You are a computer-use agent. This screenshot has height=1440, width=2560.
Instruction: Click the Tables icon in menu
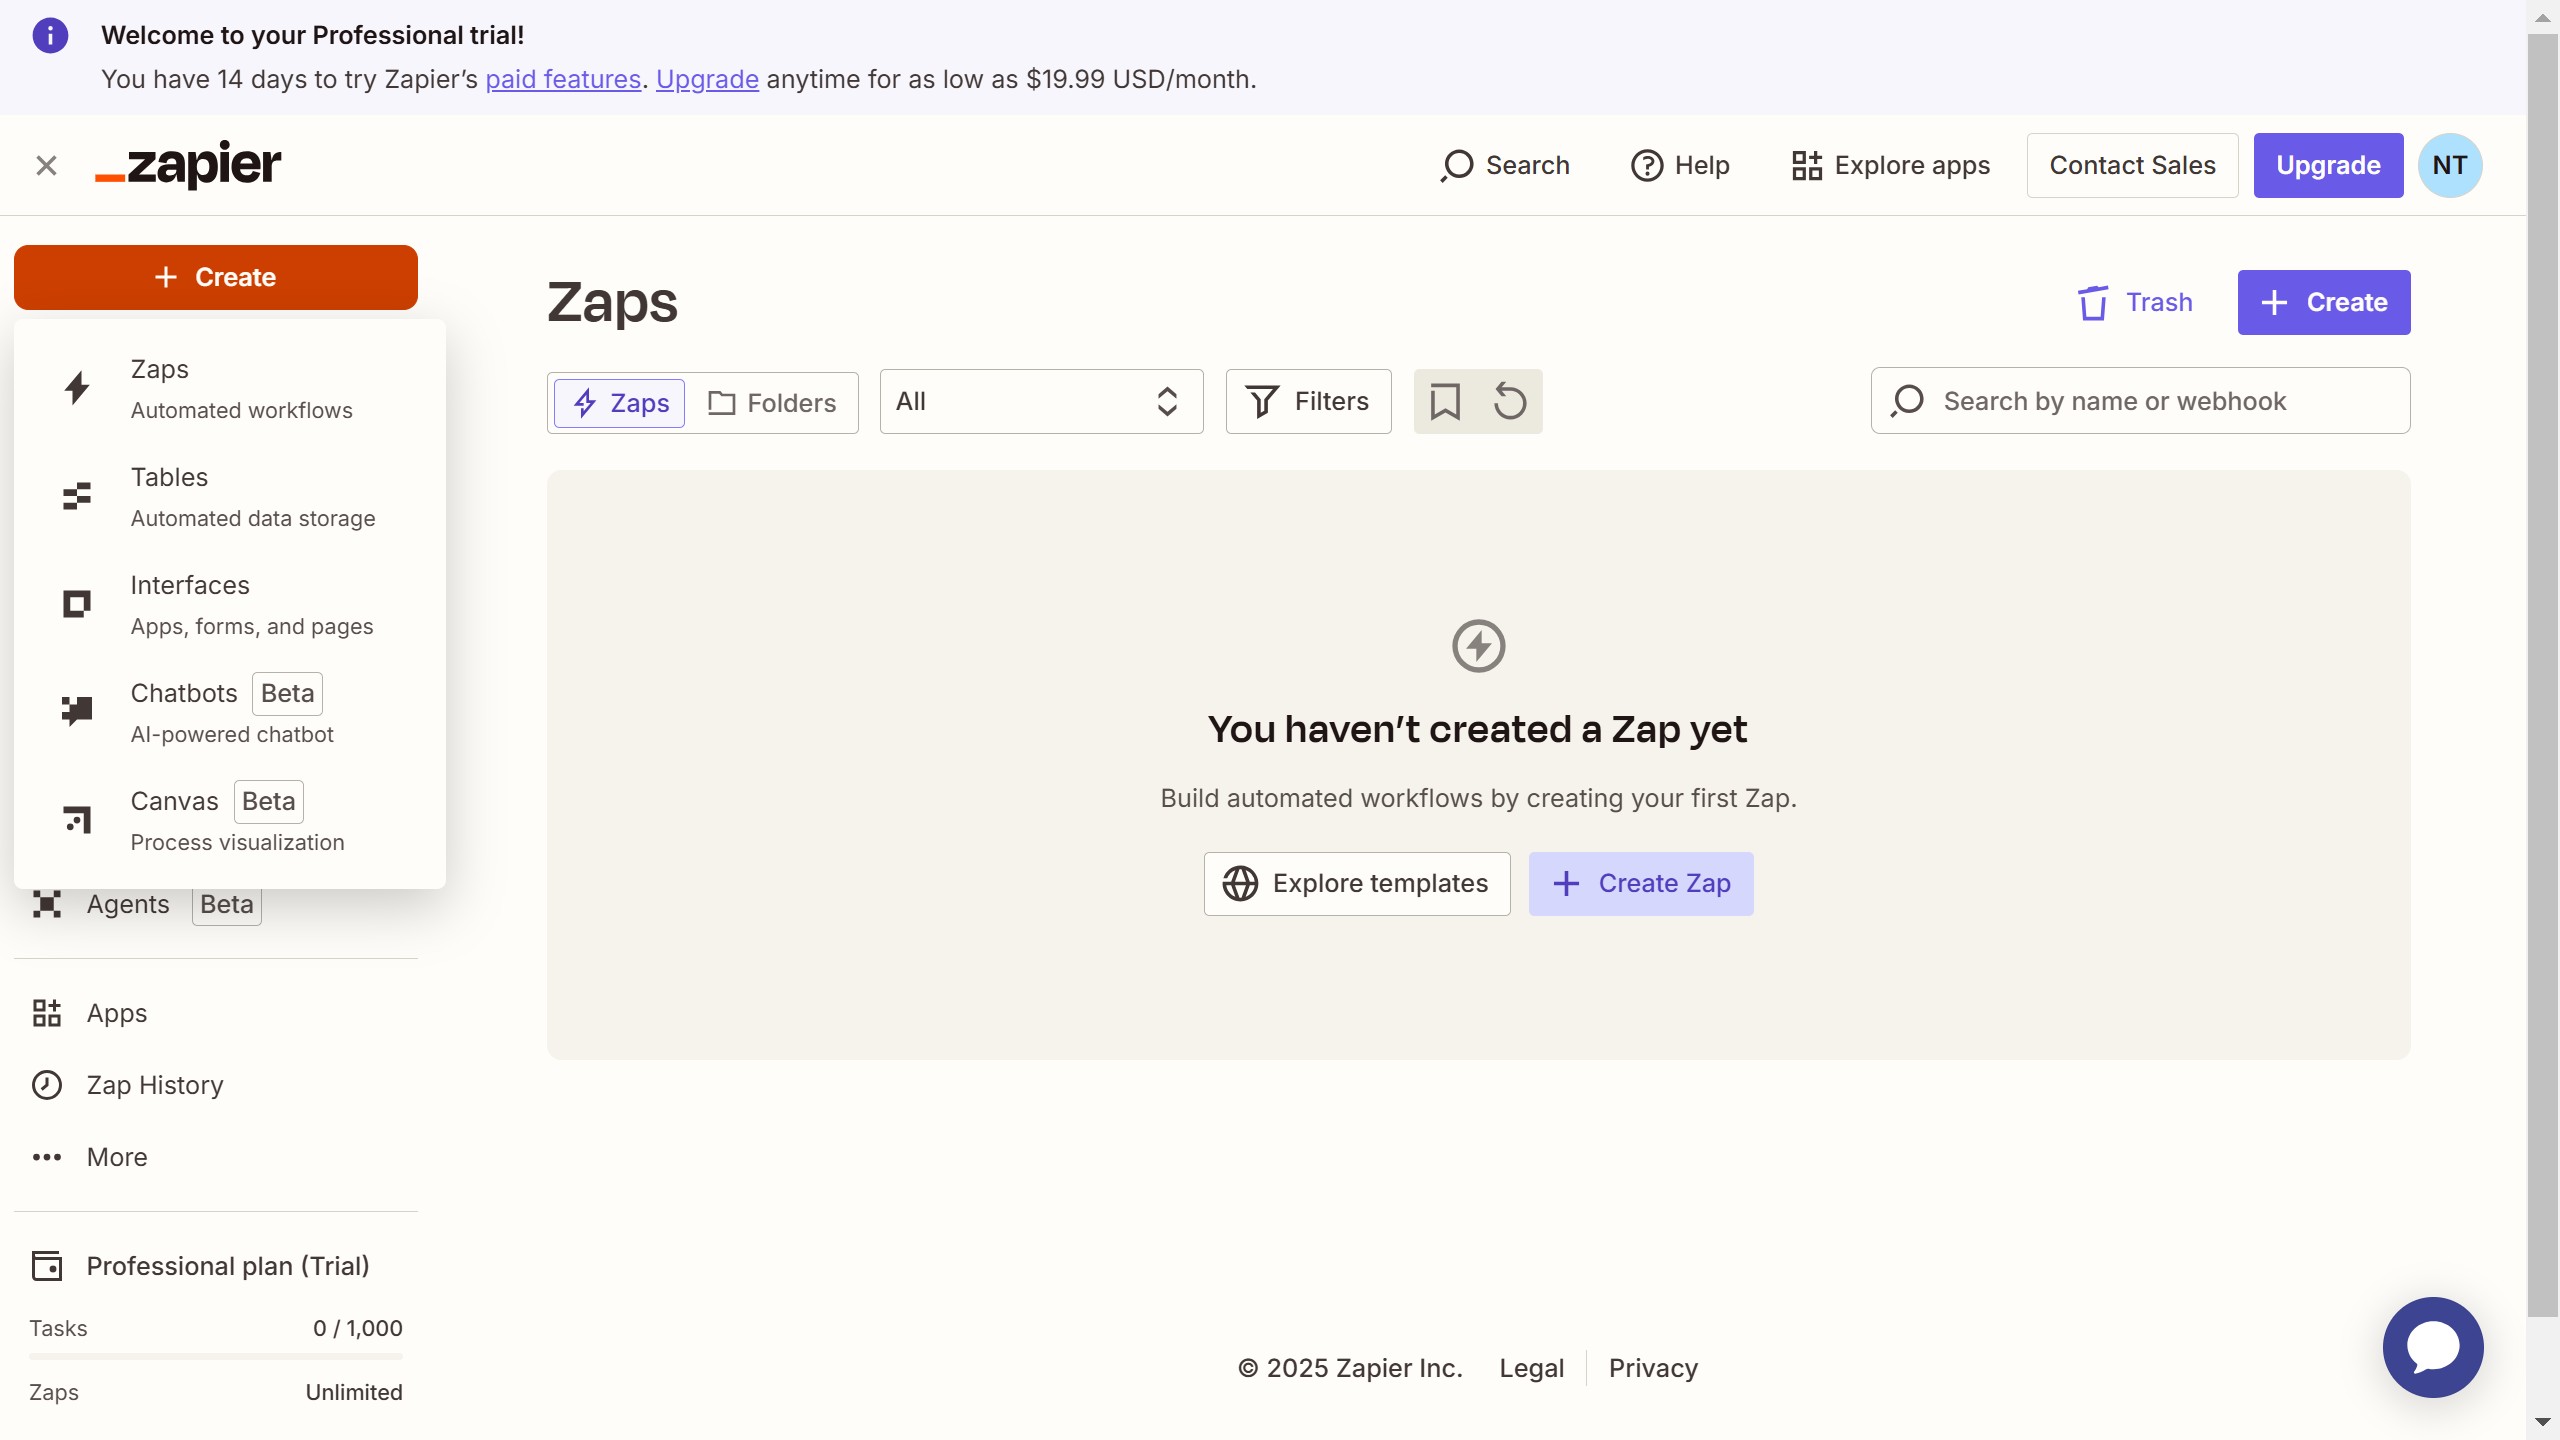(x=77, y=496)
